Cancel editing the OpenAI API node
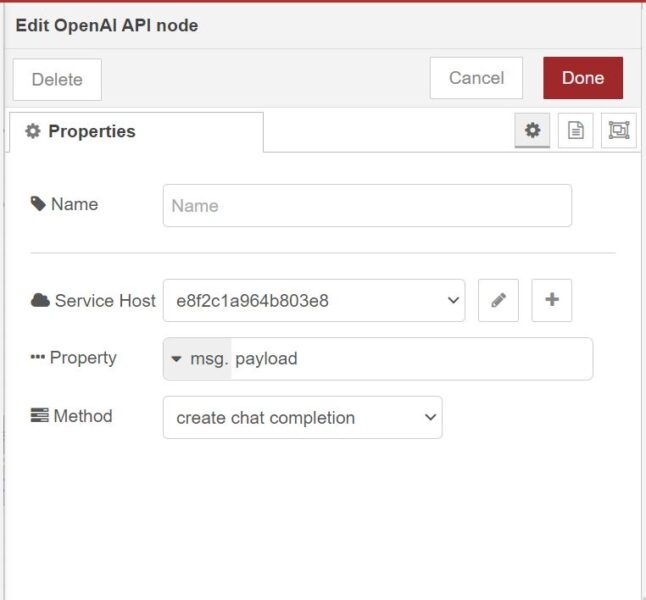 pyautogui.click(x=476, y=78)
